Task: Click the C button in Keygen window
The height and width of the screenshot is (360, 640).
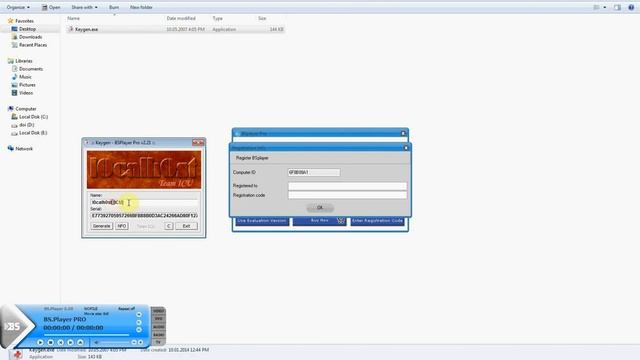Action: coord(169,226)
